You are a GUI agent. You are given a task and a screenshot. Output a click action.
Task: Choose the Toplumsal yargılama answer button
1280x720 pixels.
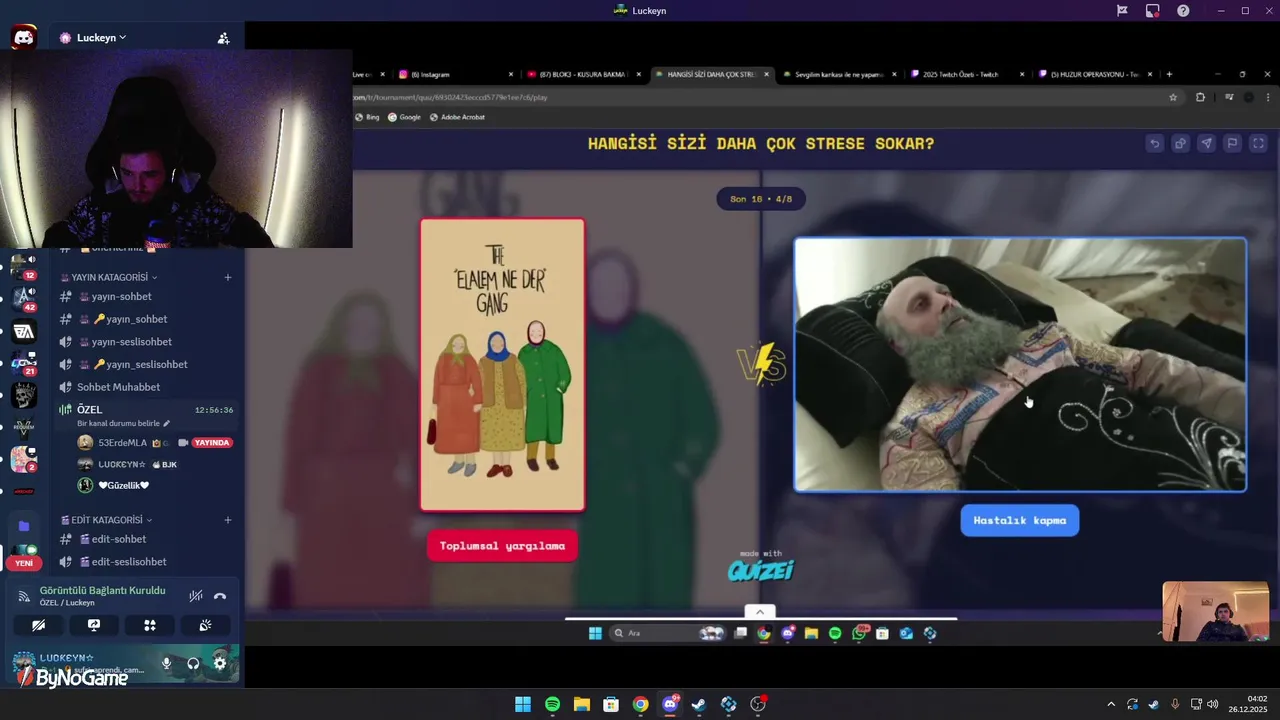point(502,545)
